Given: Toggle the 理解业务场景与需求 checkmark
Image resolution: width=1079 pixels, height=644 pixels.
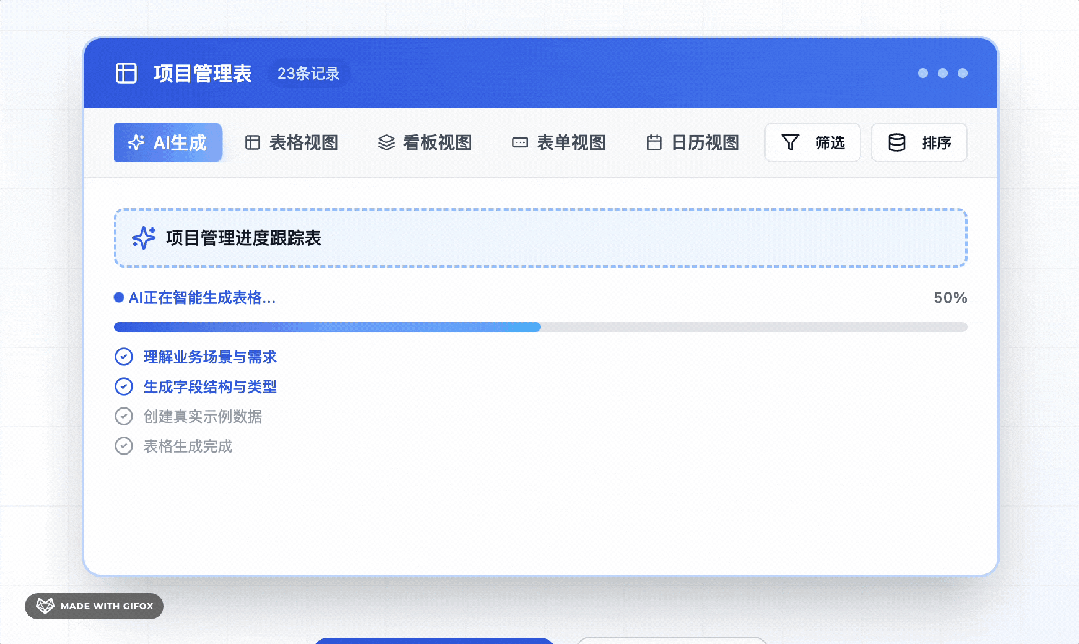Looking at the screenshot, I should coord(124,356).
